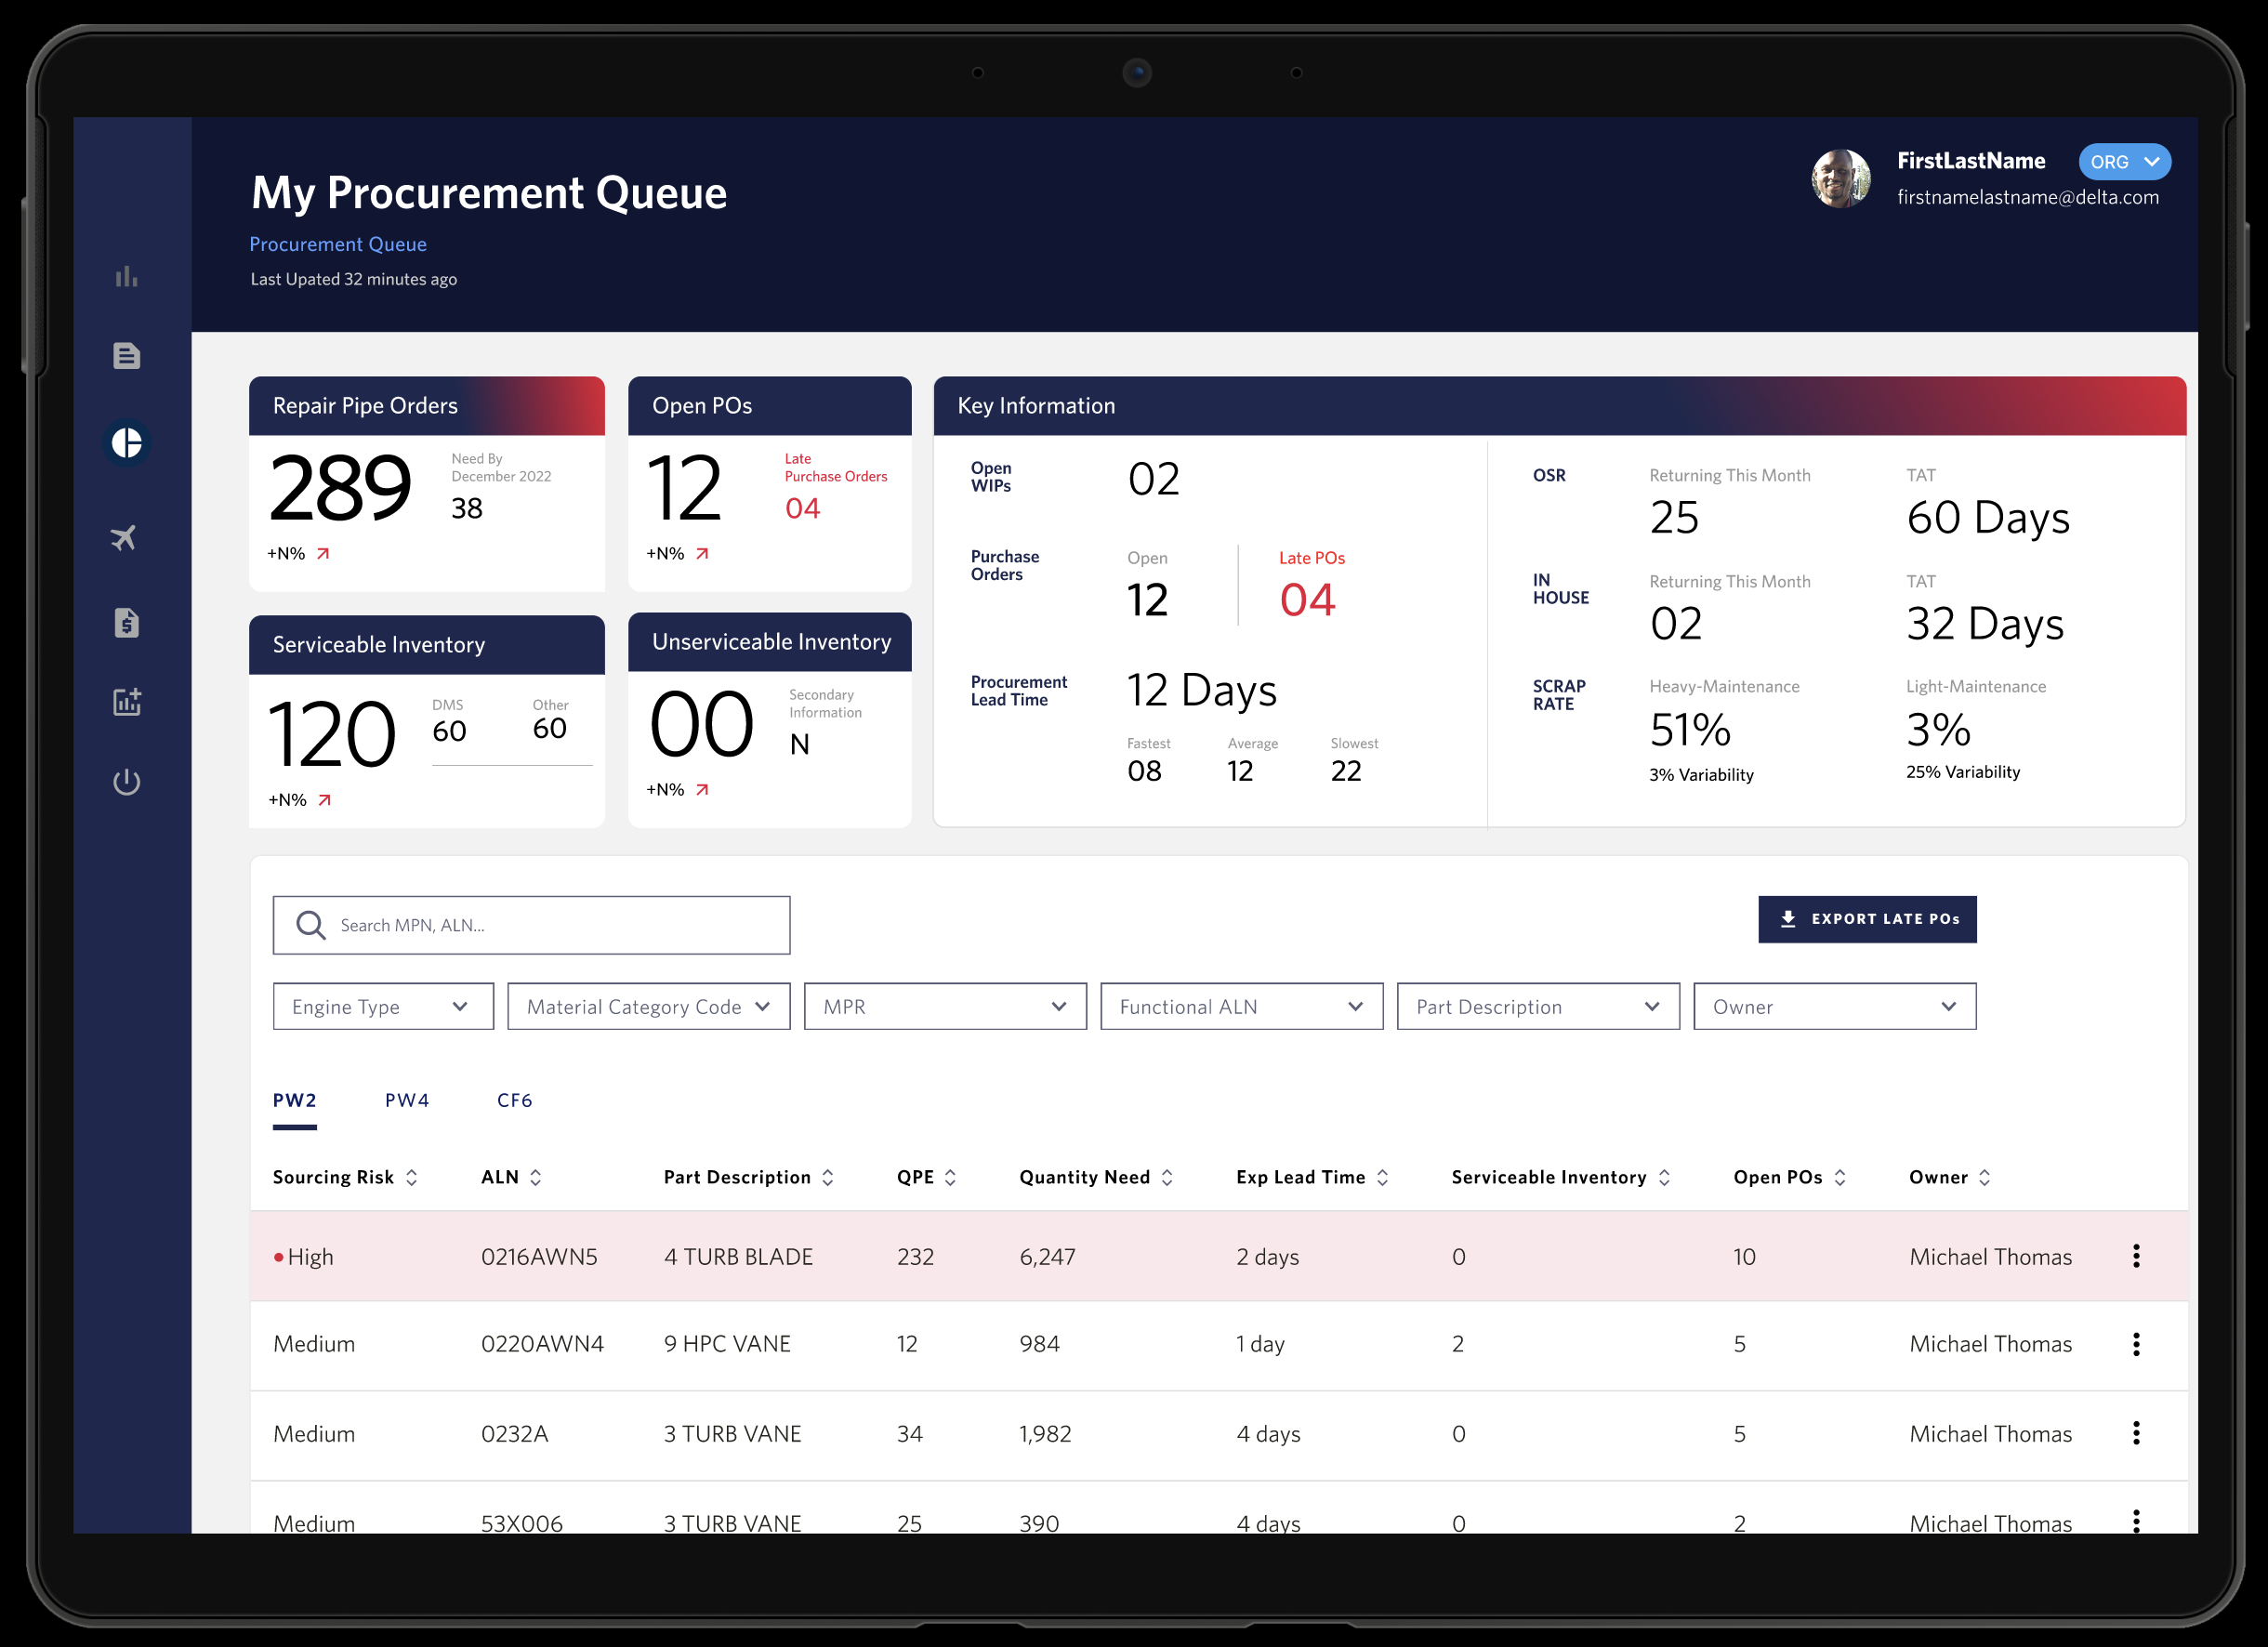Open Material Category Code dropdown
Image resolution: width=2268 pixels, height=1647 pixels.
tap(648, 1006)
